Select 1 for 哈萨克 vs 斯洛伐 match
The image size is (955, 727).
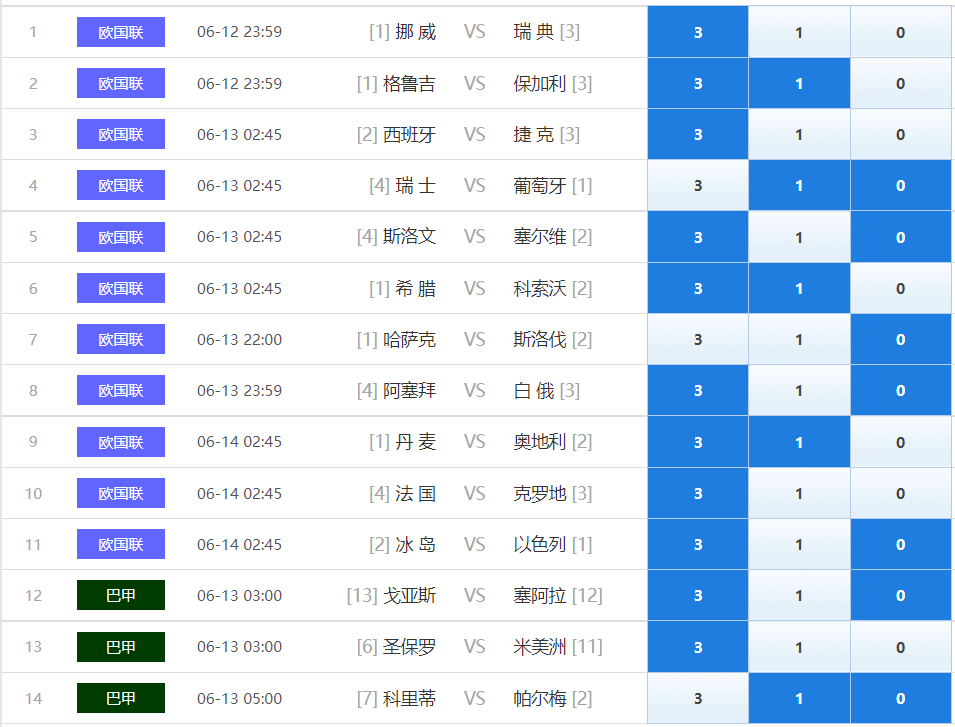[x=799, y=340]
